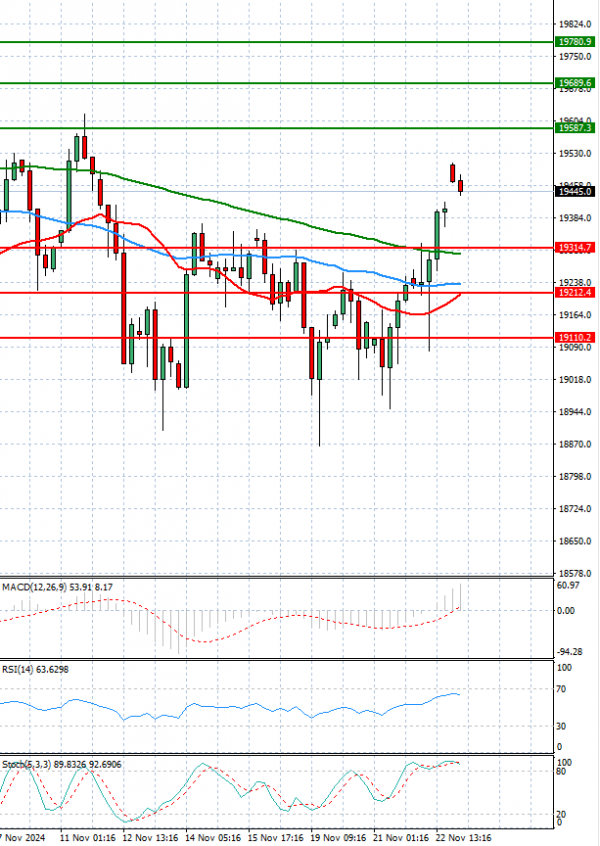Click the MACD scale value 60.97
Image resolution: width=600 pixels, height=846 pixels.
(x=568, y=585)
